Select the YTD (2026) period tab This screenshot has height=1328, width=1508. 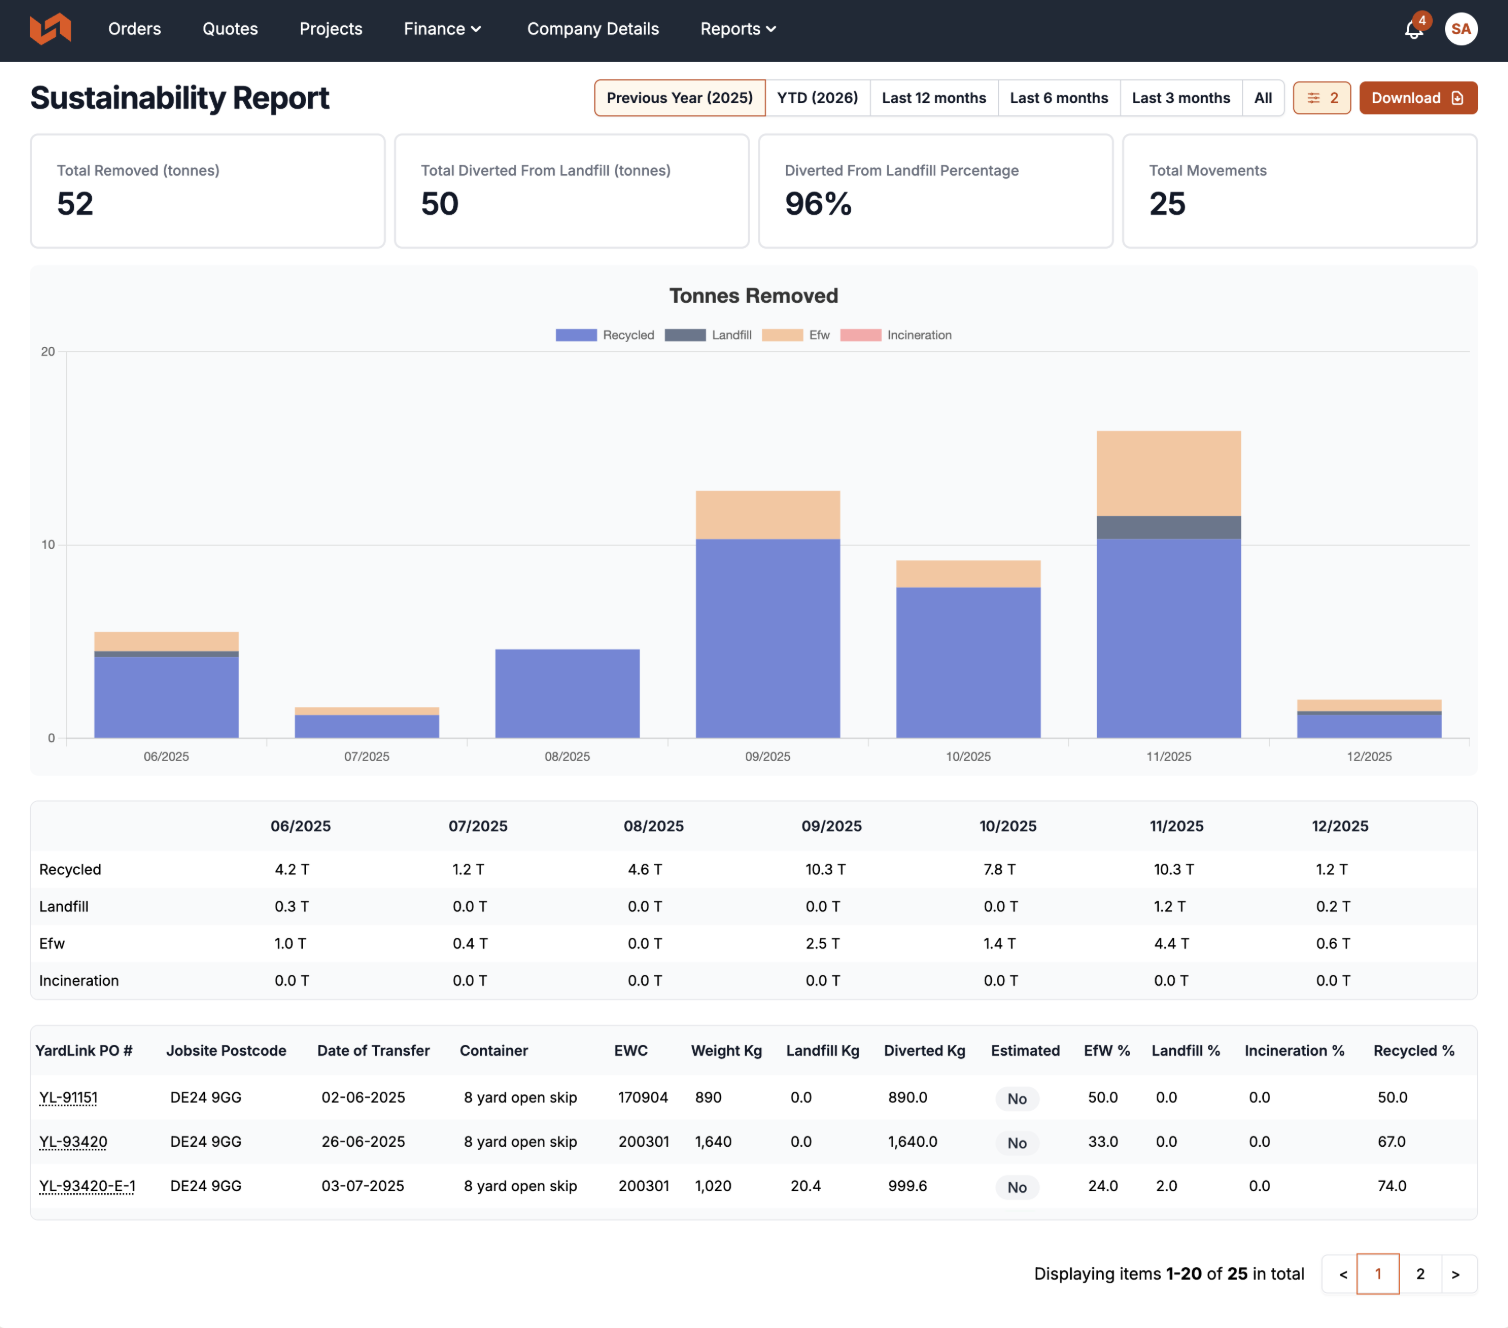pyautogui.click(x=817, y=98)
